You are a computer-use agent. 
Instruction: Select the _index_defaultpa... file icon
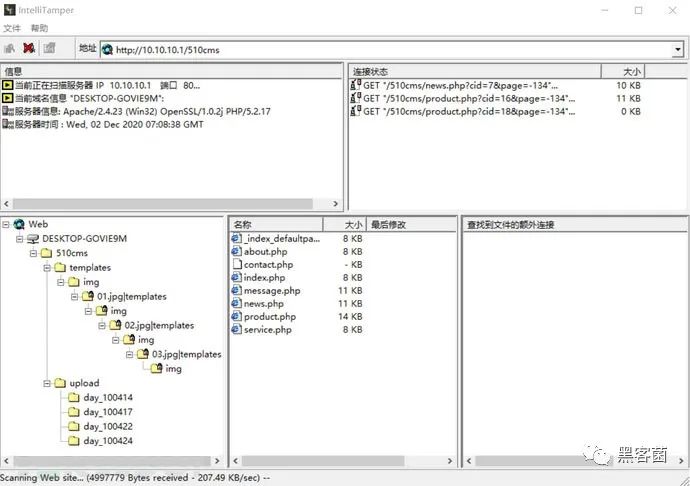point(237,239)
